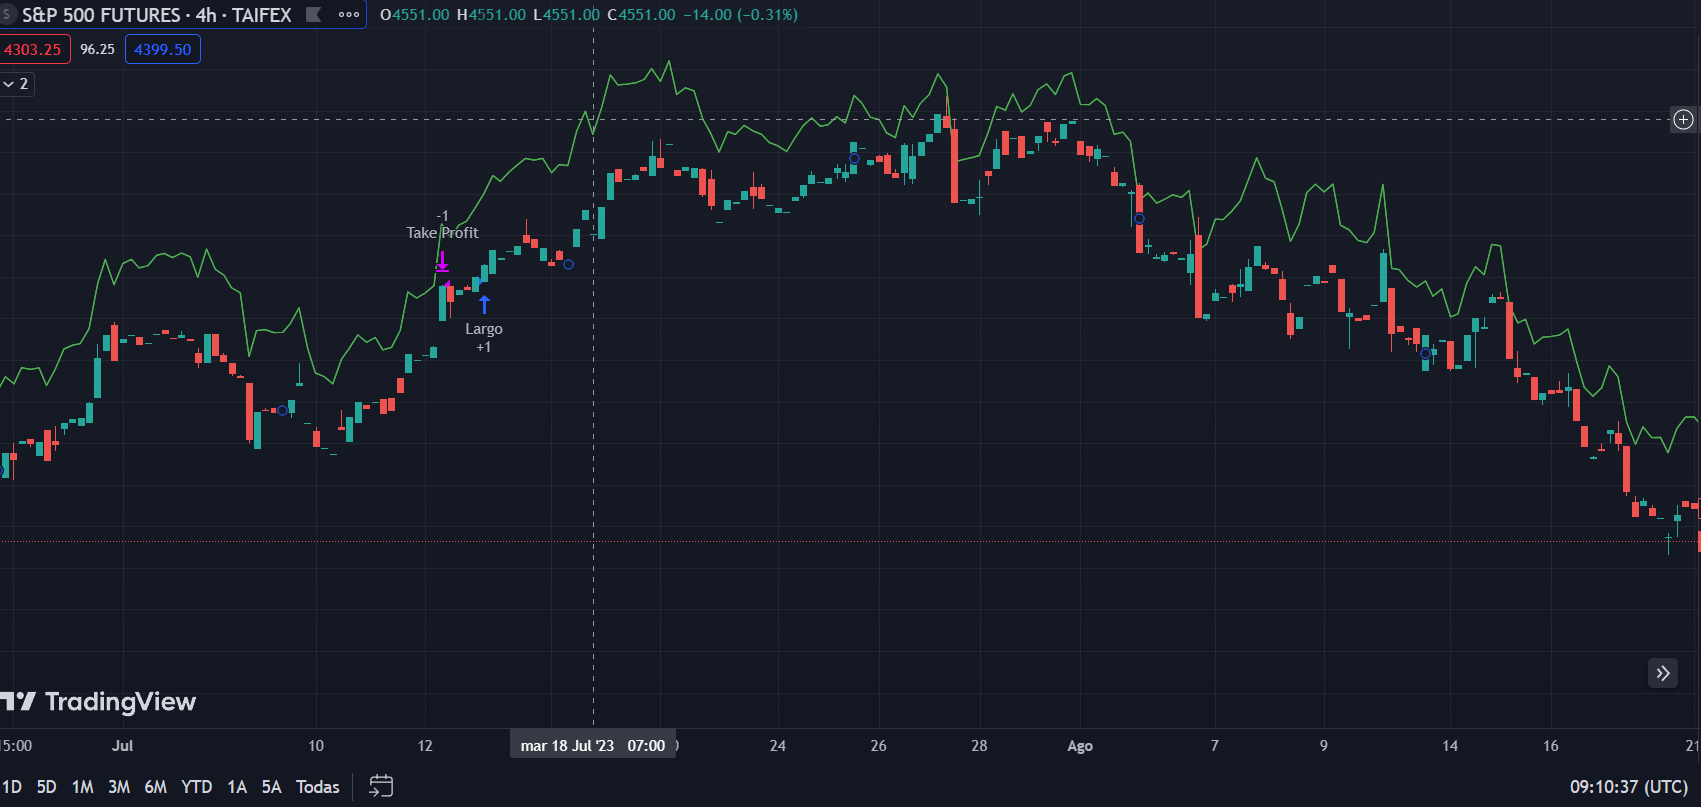
Task: Click the closing price C4551.00 value
Action: click(641, 15)
